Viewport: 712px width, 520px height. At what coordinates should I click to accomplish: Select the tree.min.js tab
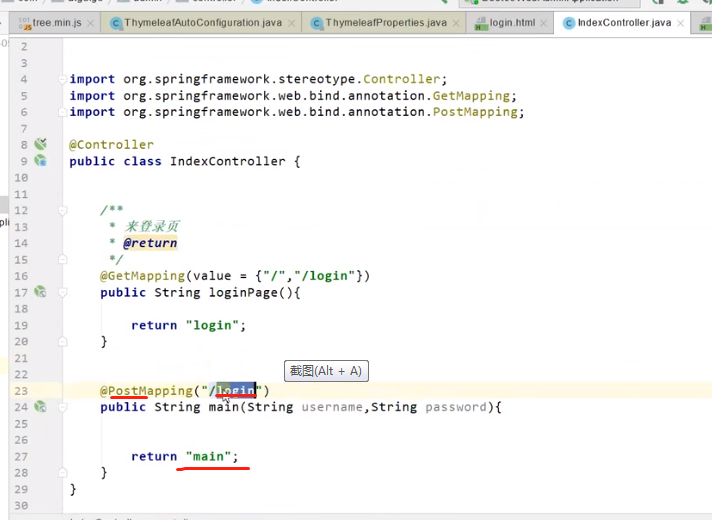click(56, 23)
